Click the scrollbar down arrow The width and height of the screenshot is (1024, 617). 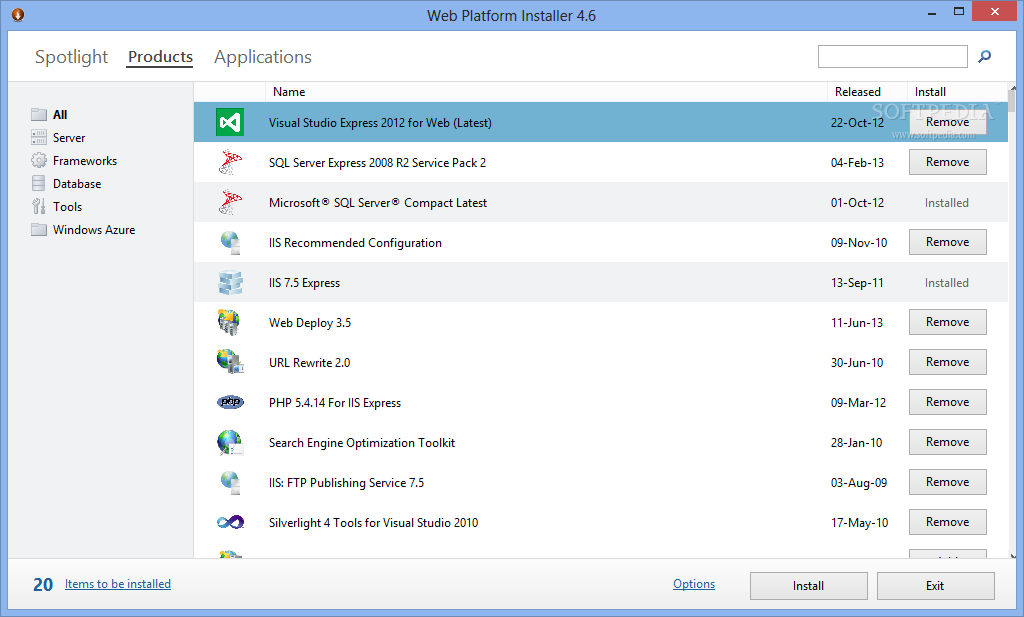point(1013,556)
